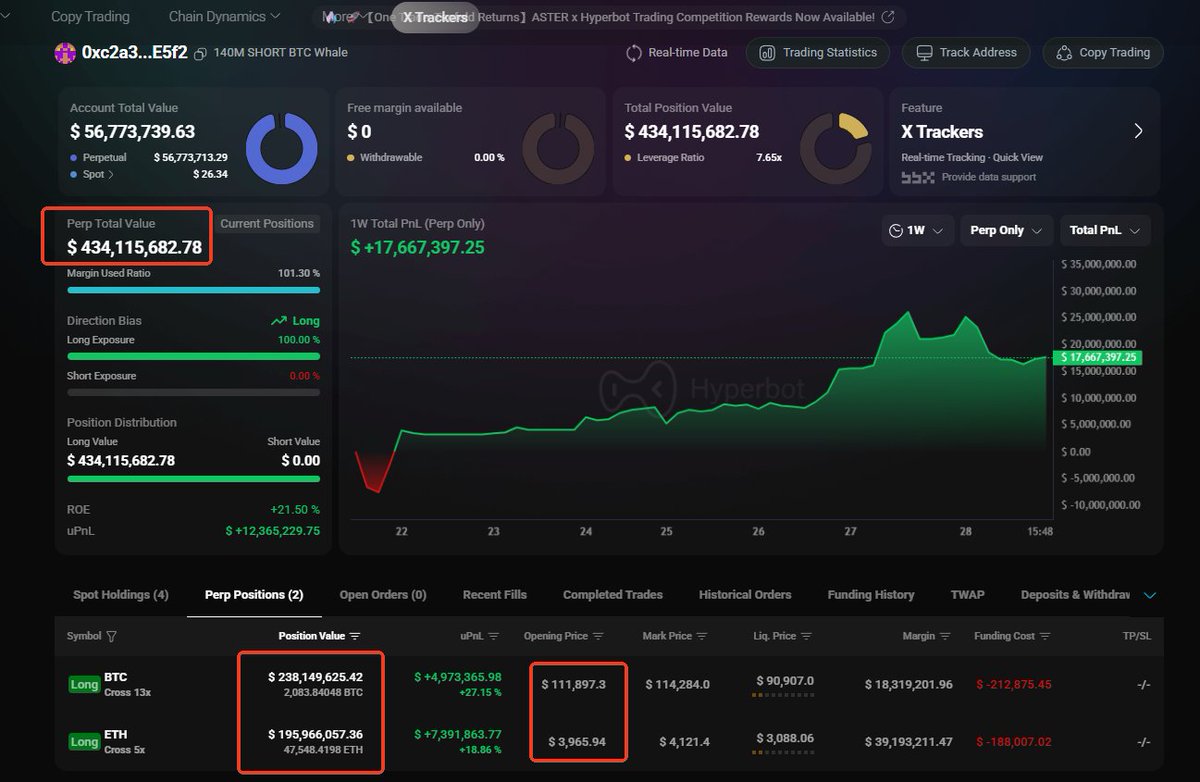The width and height of the screenshot is (1200, 782).
Task: Expand the hidden tabs chevron
Action: [1149, 595]
